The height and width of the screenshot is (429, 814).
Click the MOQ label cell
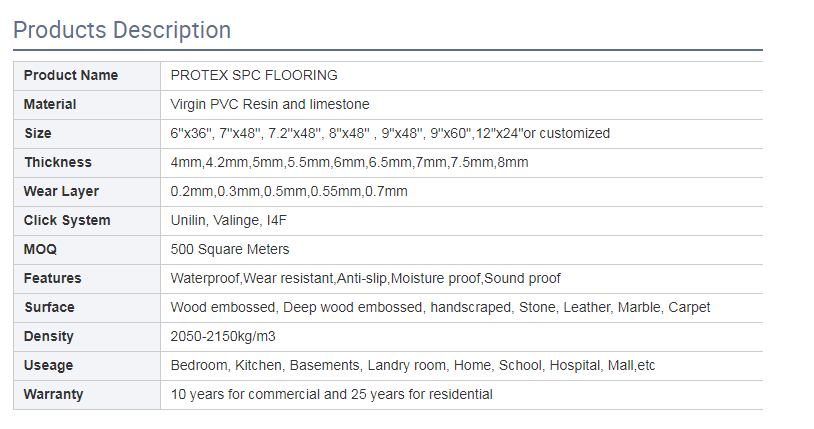[x=41, y=249]
